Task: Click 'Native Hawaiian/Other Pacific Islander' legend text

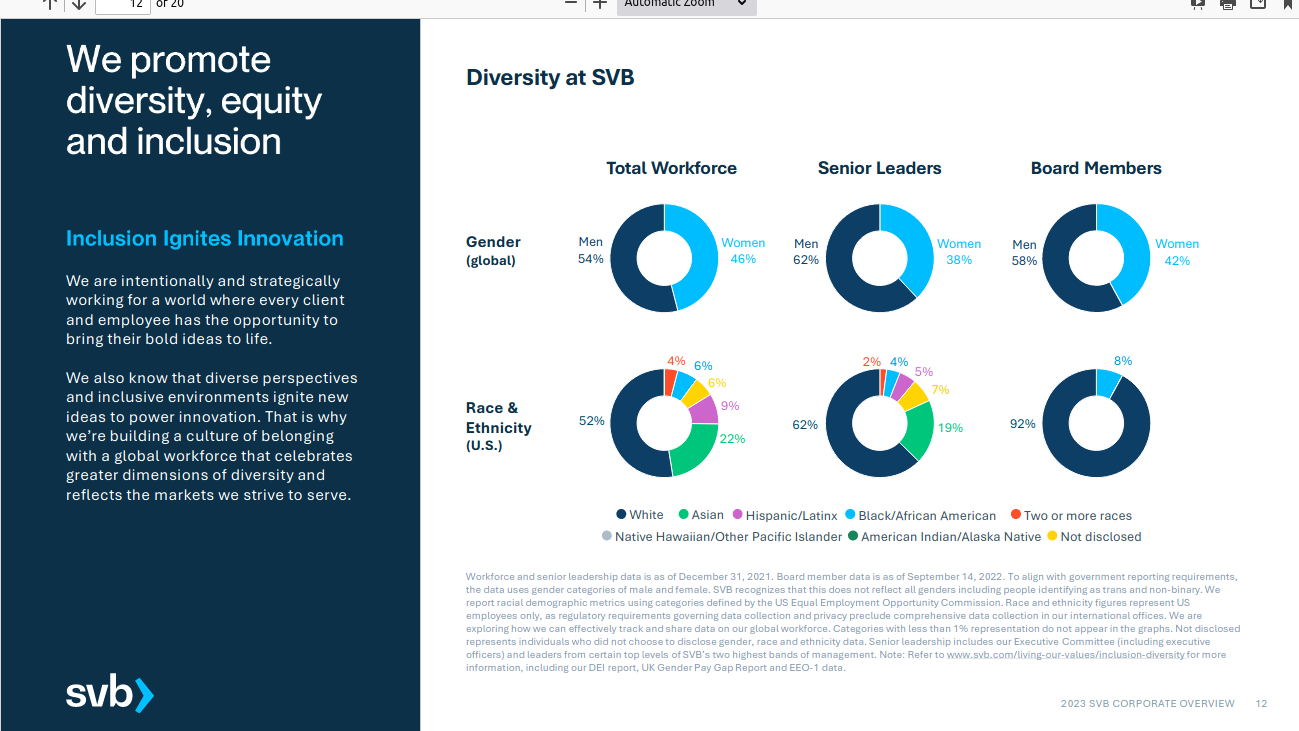Action: [729, 537]
